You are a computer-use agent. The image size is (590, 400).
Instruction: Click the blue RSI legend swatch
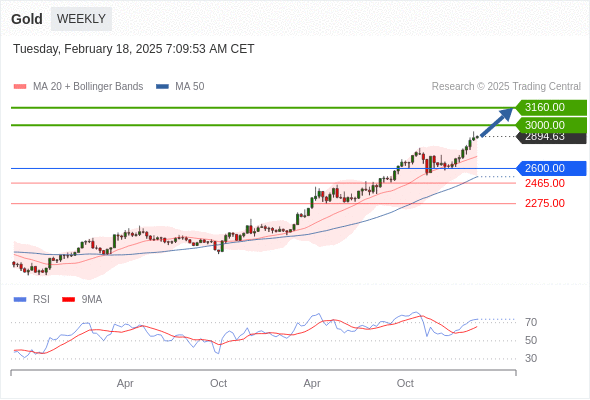tap(20, 300)
